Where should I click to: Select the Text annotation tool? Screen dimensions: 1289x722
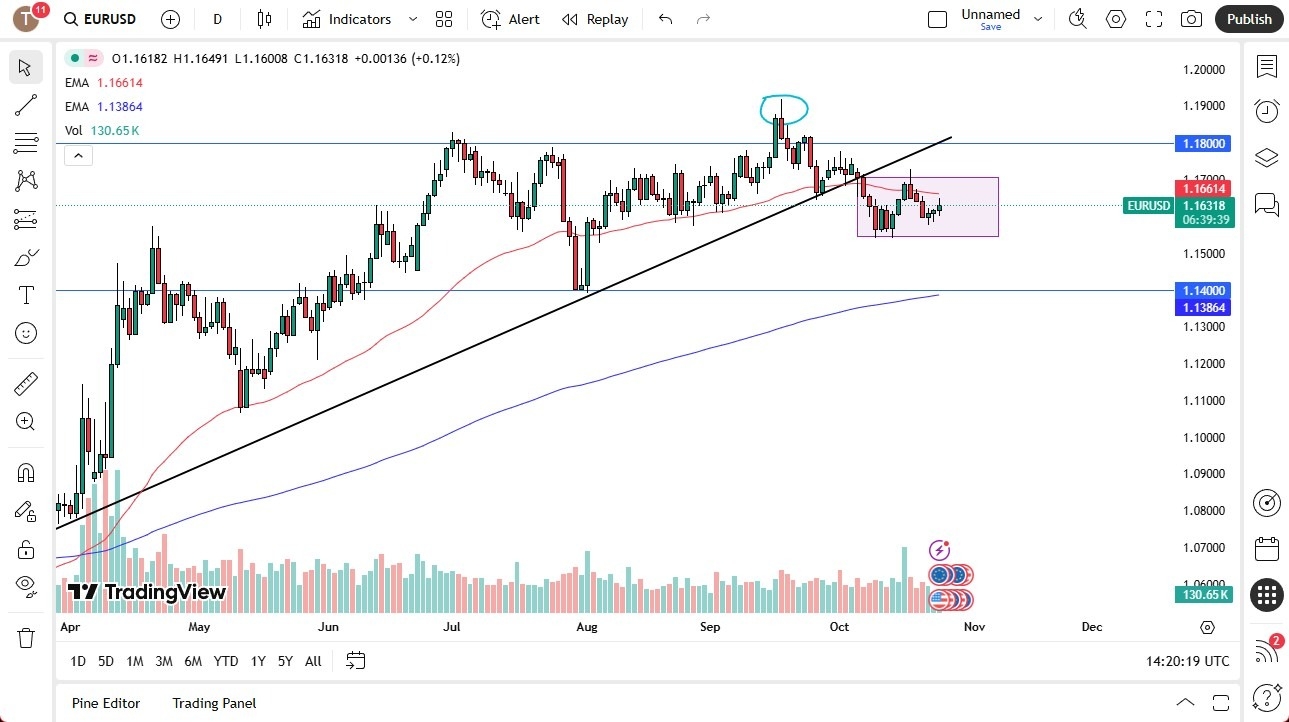pos(25,295)
